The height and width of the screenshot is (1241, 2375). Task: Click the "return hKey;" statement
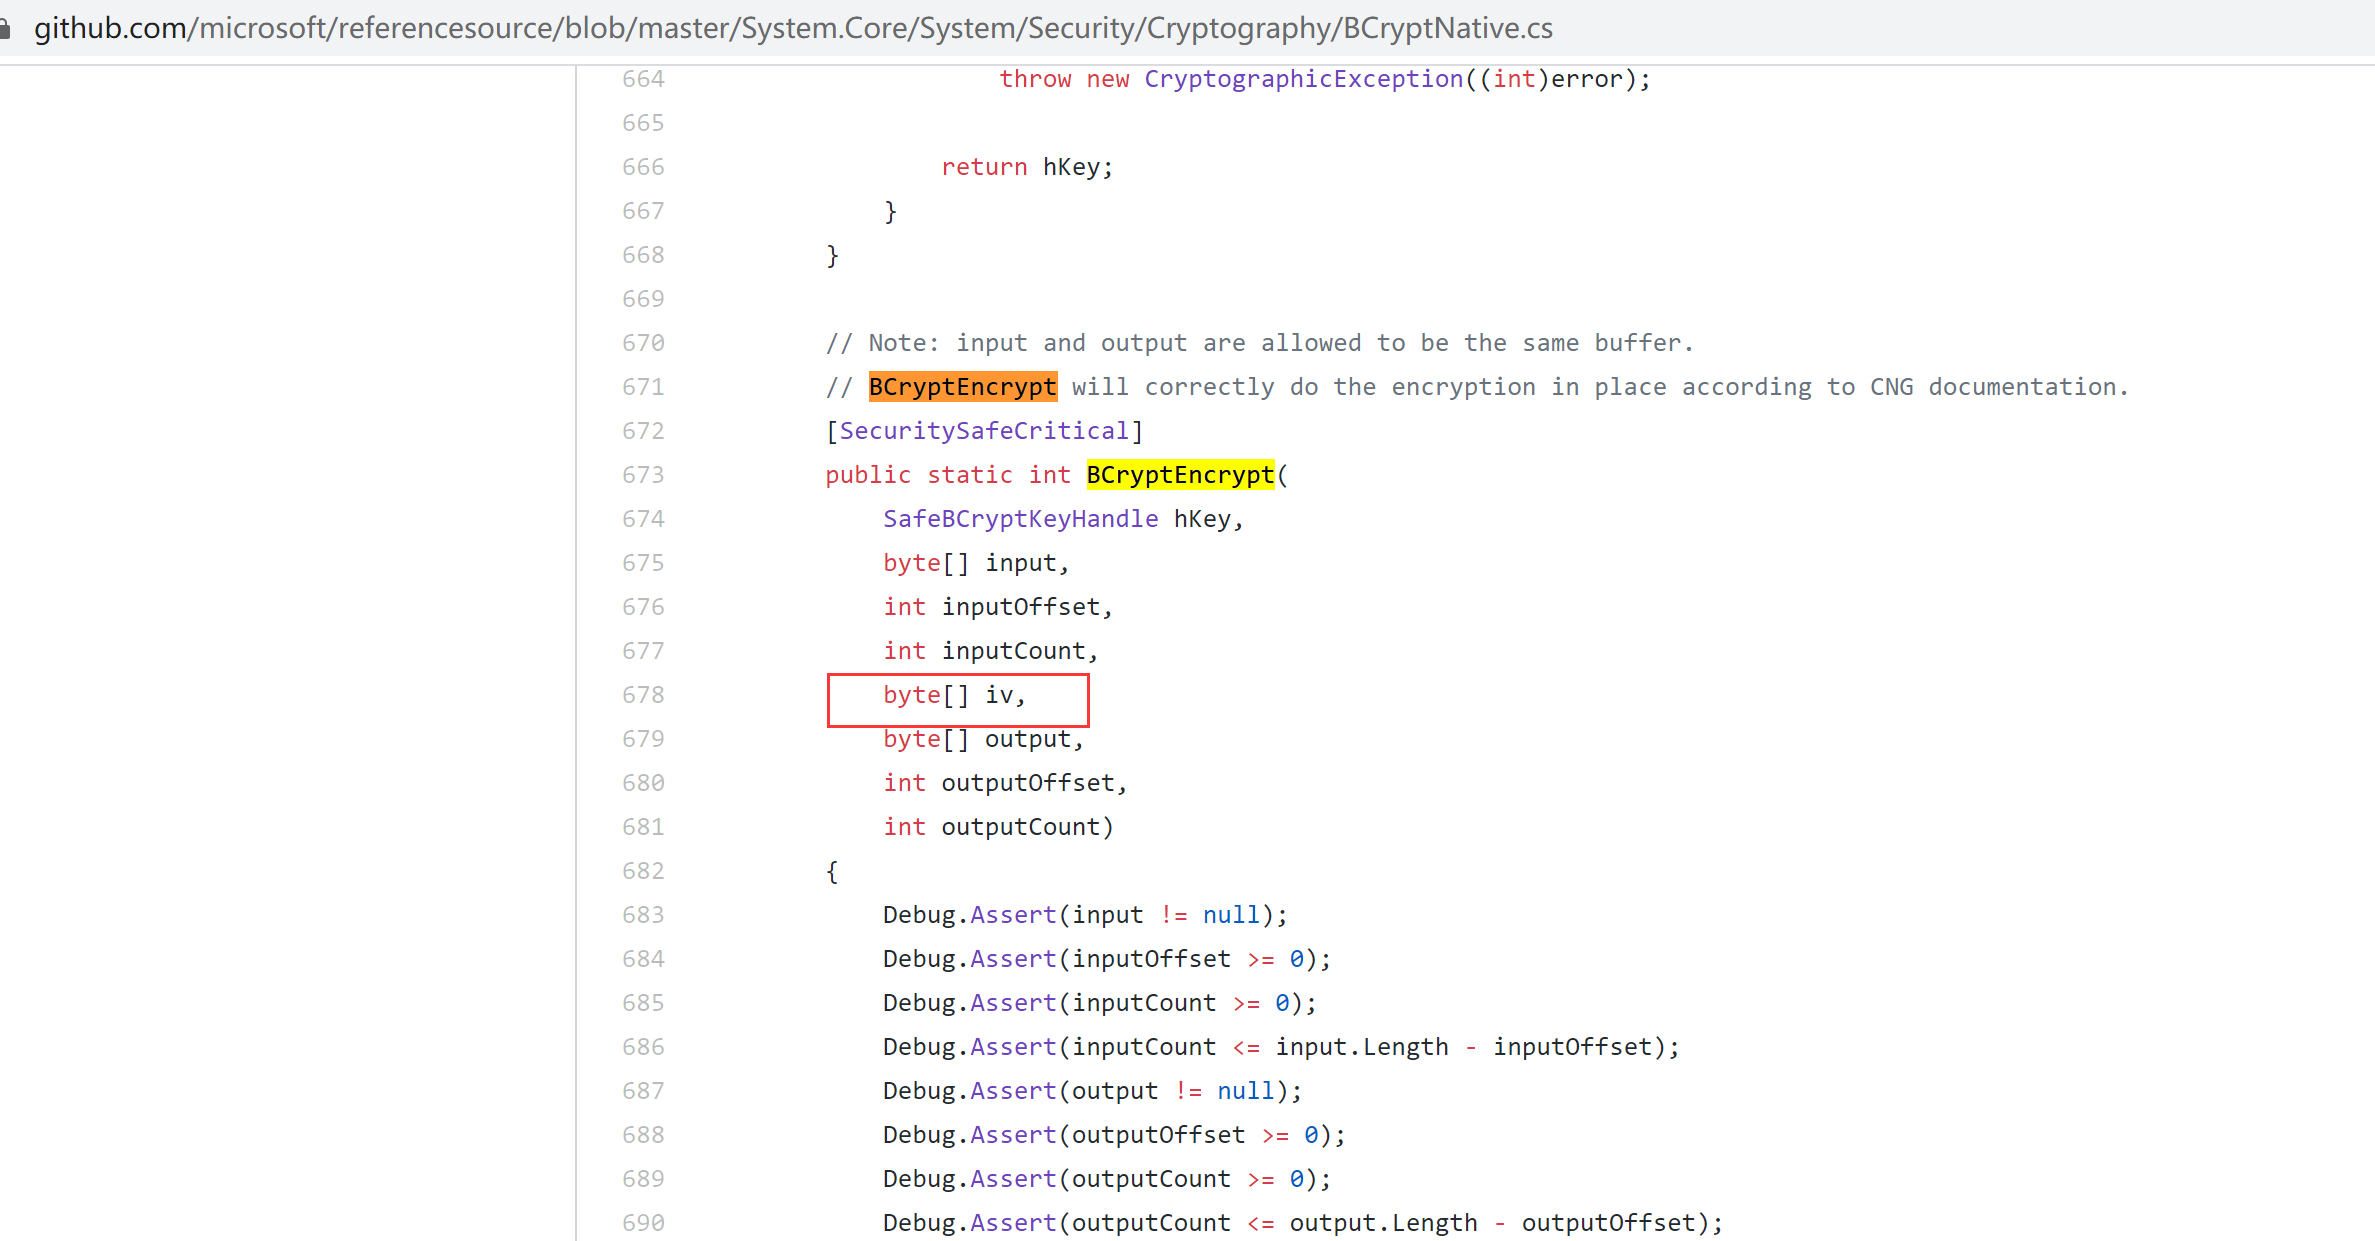click(1025, 166)
